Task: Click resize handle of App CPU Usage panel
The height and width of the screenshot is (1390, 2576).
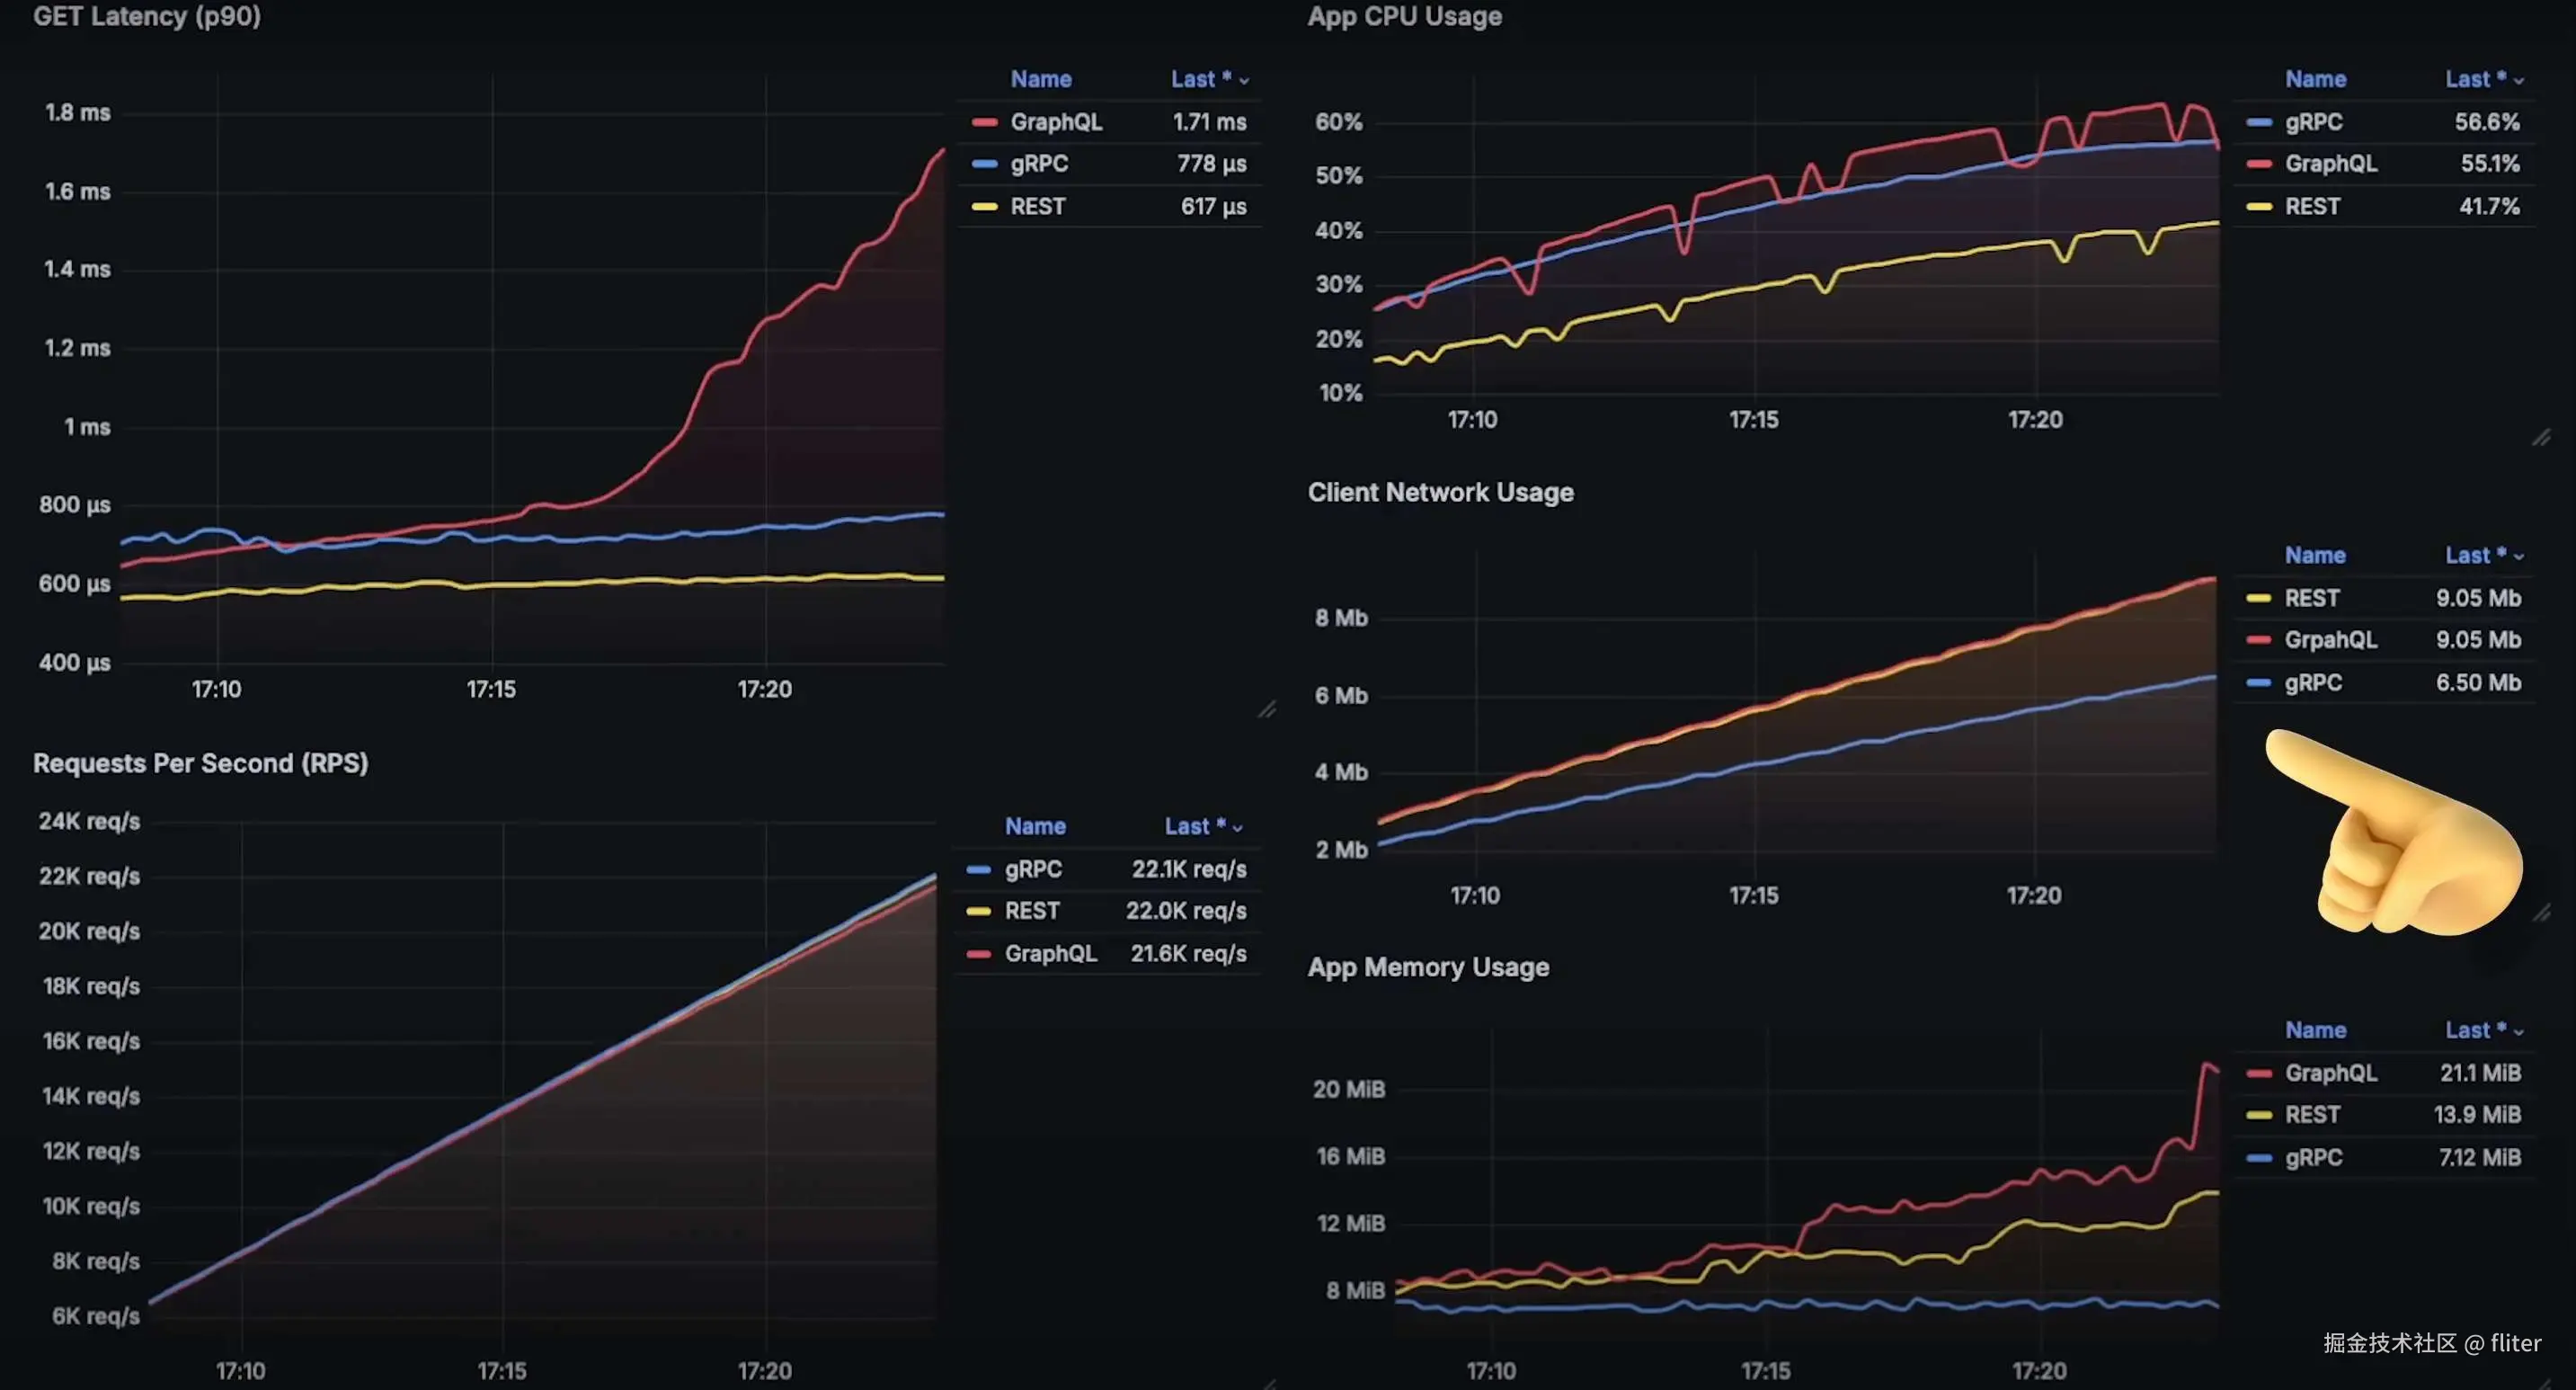Action: pyautogui.click(x=2541, y=438)
